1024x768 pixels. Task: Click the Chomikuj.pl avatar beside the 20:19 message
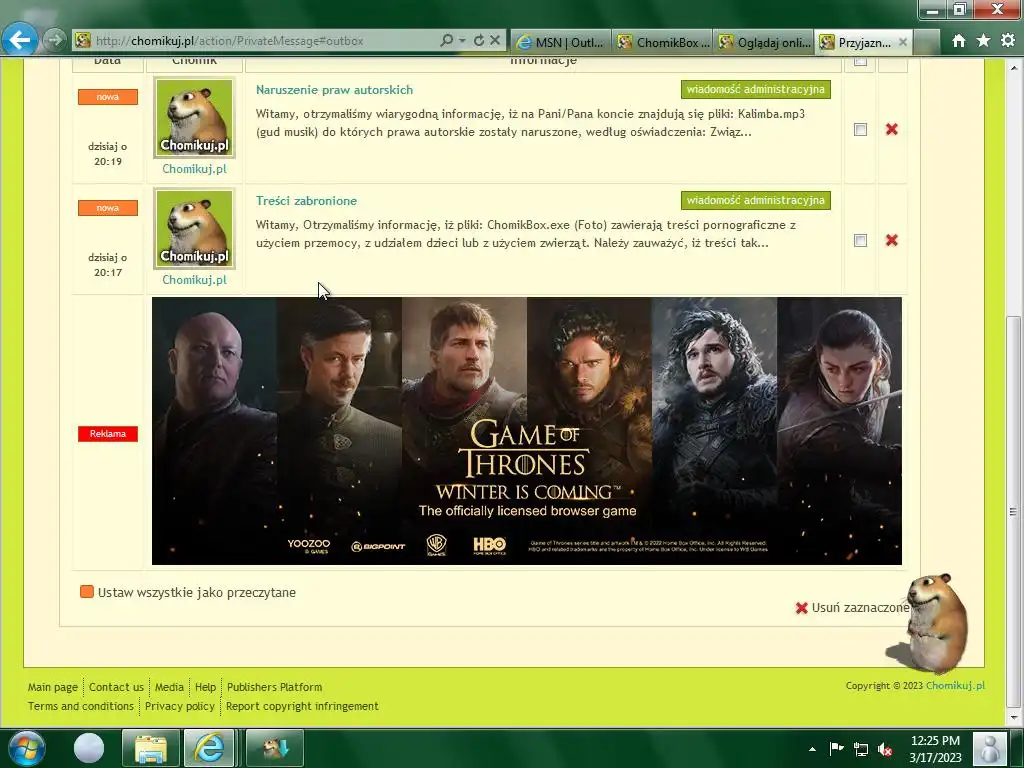point(194,118)
